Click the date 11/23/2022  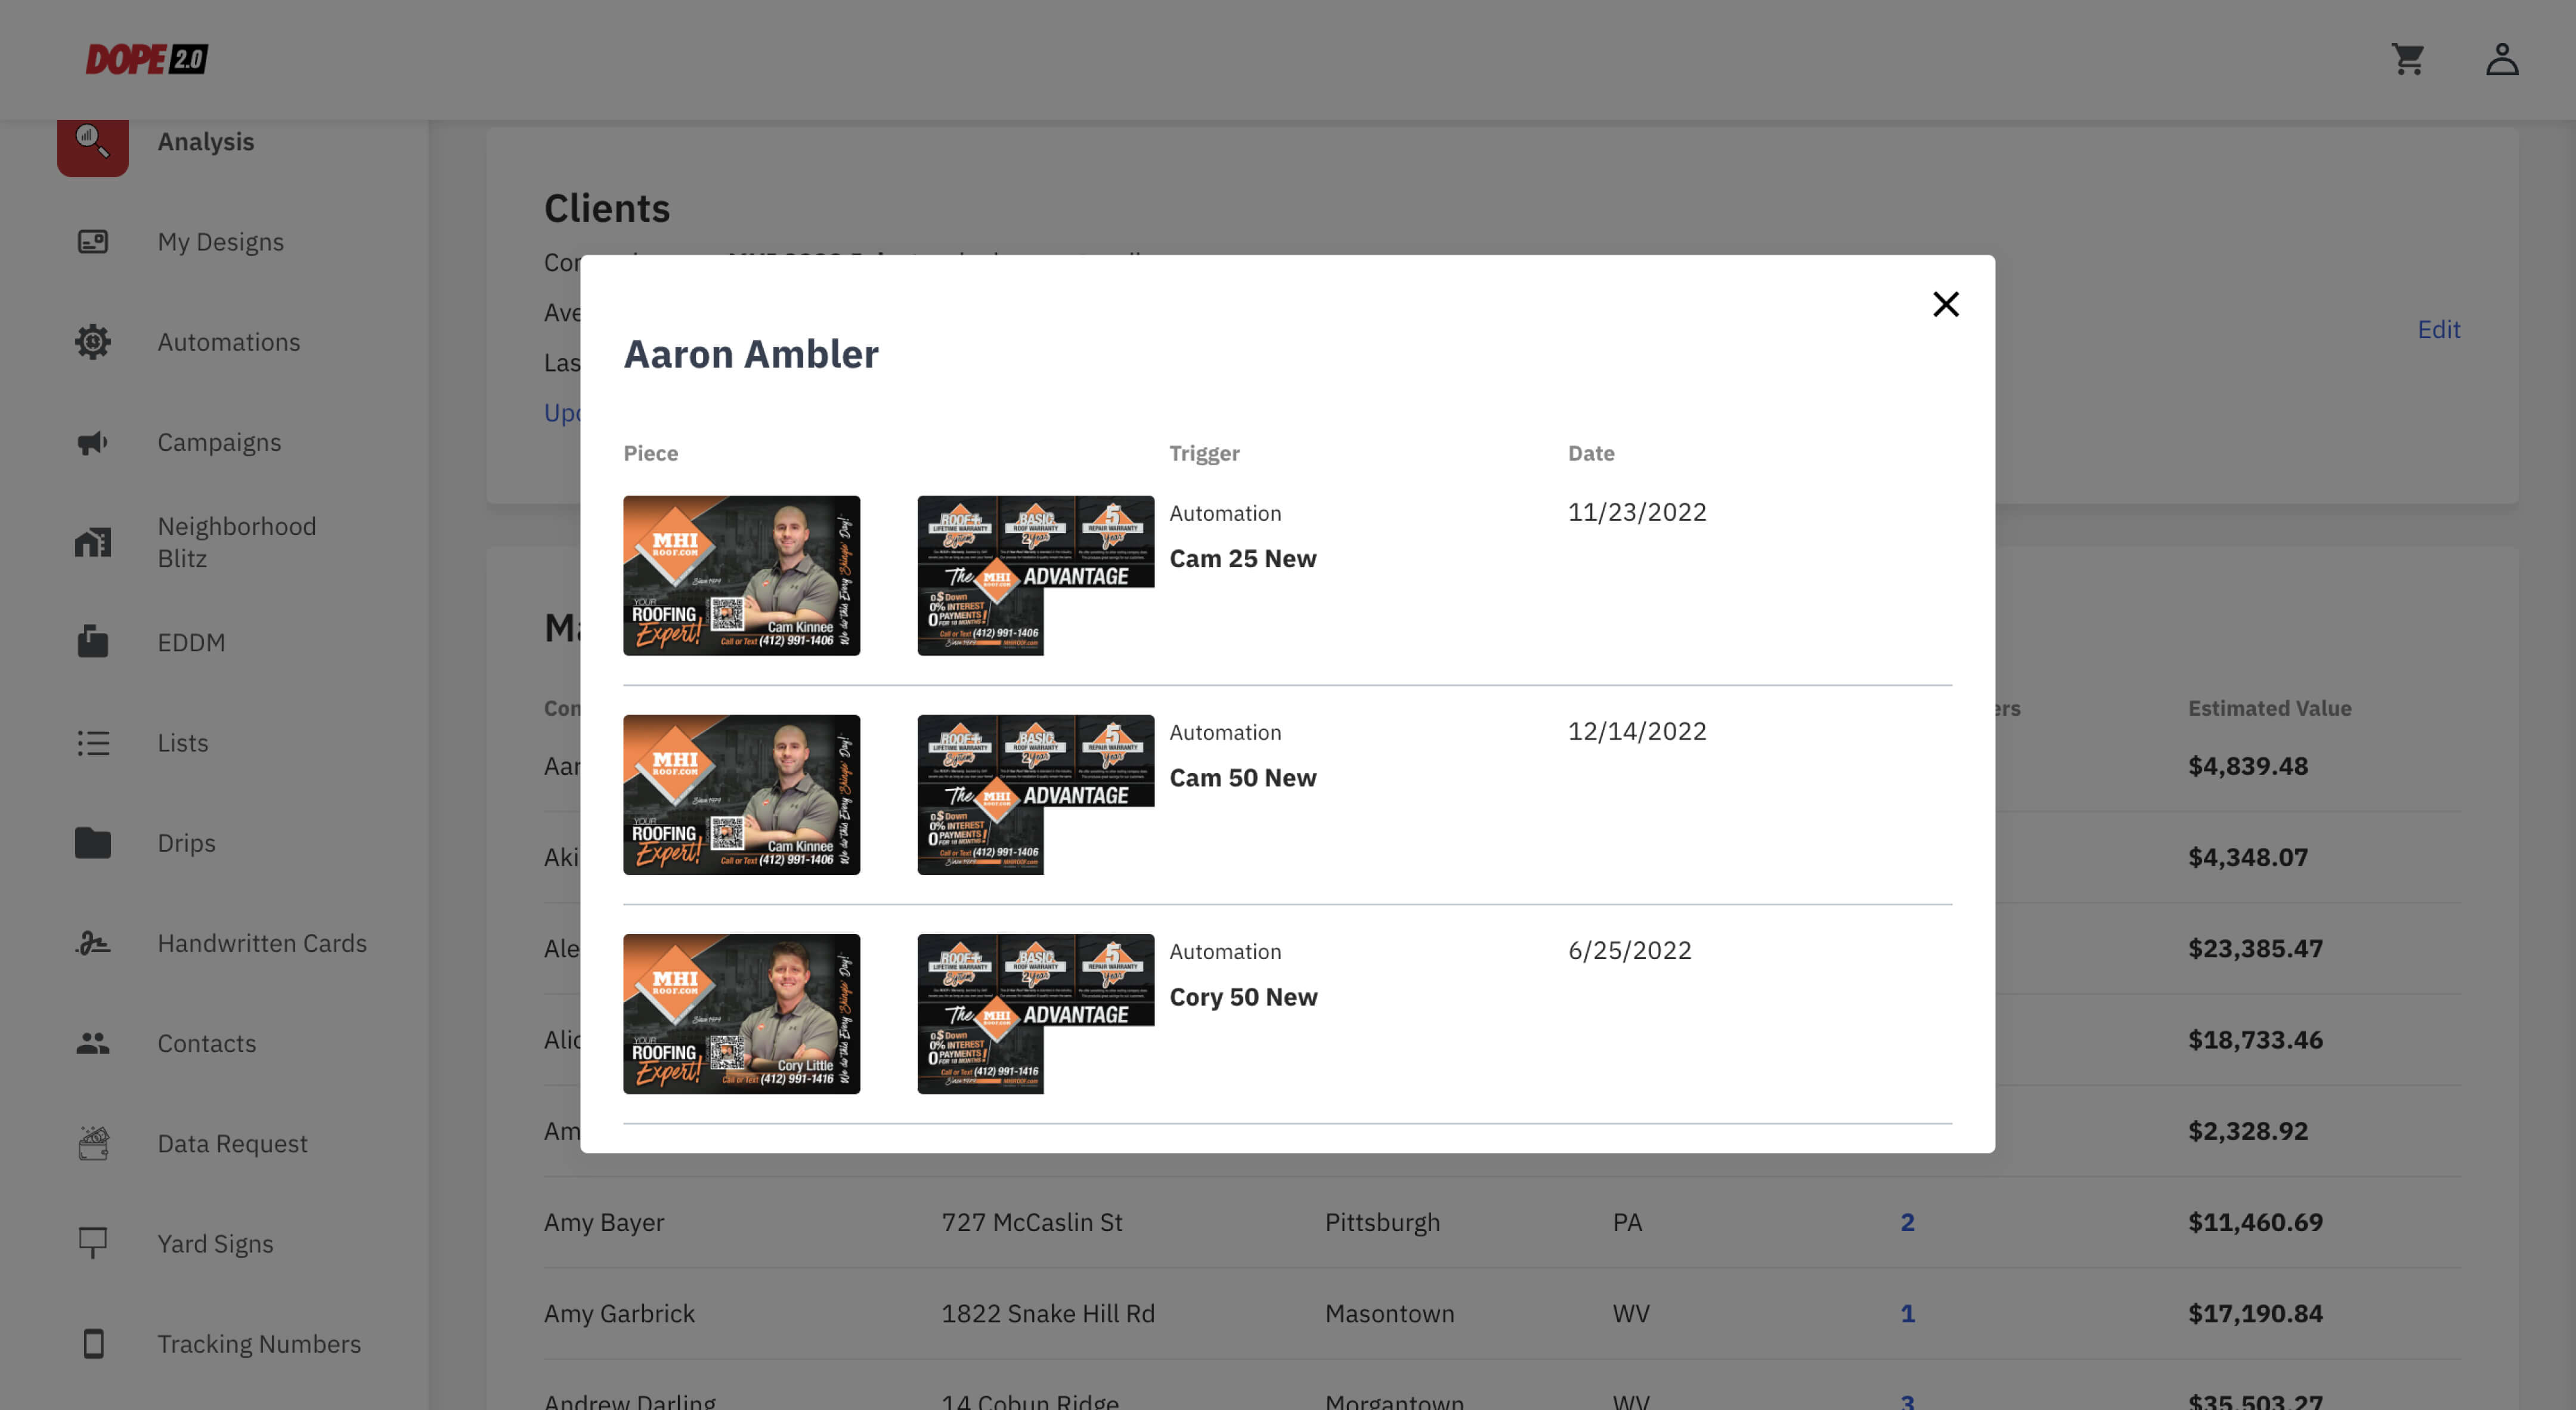coord(1636,512)
